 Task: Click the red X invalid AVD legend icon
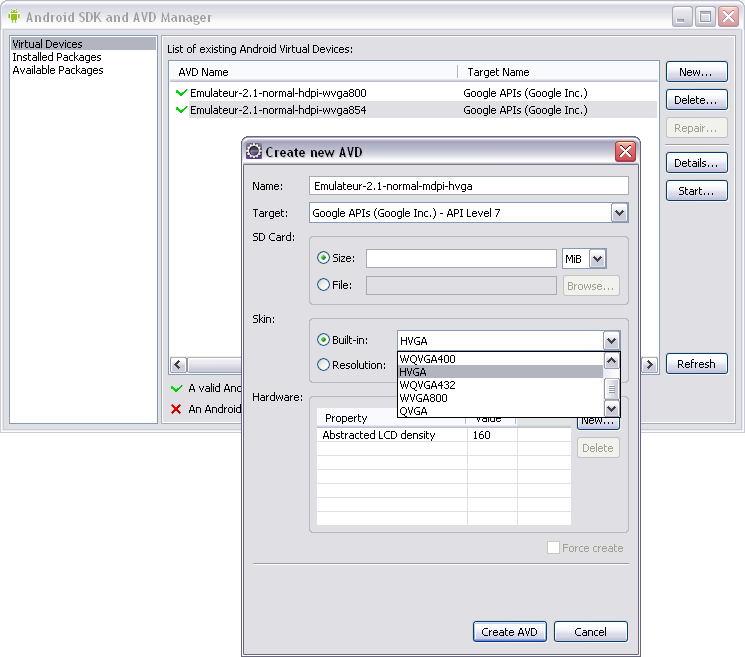click(x=178, y=408)
